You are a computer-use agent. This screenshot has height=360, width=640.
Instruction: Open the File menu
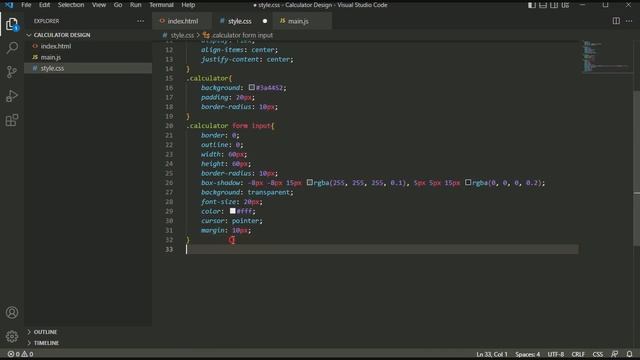pos(26,5)
